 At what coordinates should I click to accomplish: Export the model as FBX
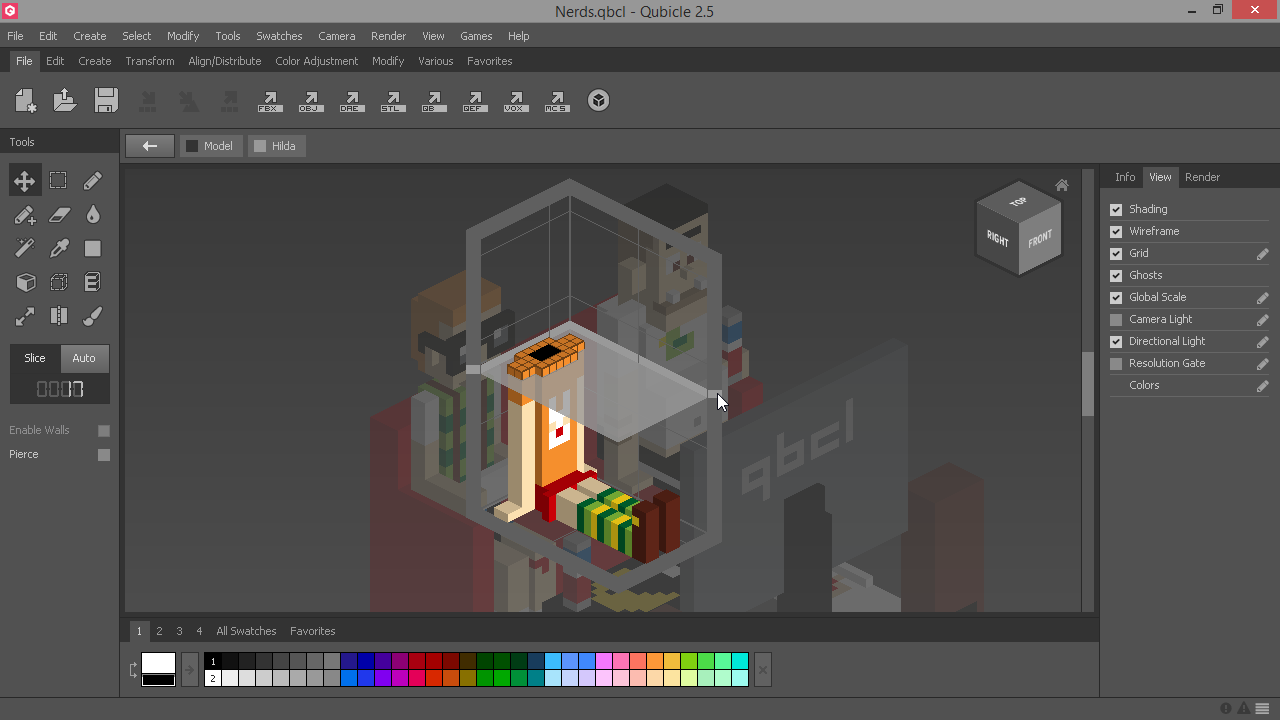270,101
